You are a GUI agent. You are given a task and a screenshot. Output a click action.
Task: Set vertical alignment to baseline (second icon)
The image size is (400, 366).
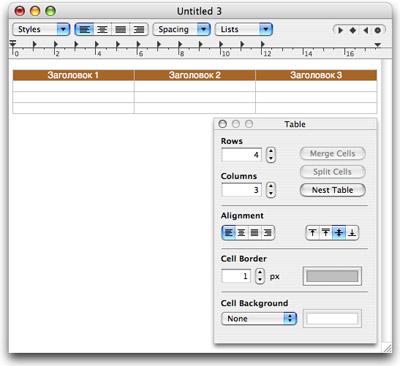(x=326, y=233)
